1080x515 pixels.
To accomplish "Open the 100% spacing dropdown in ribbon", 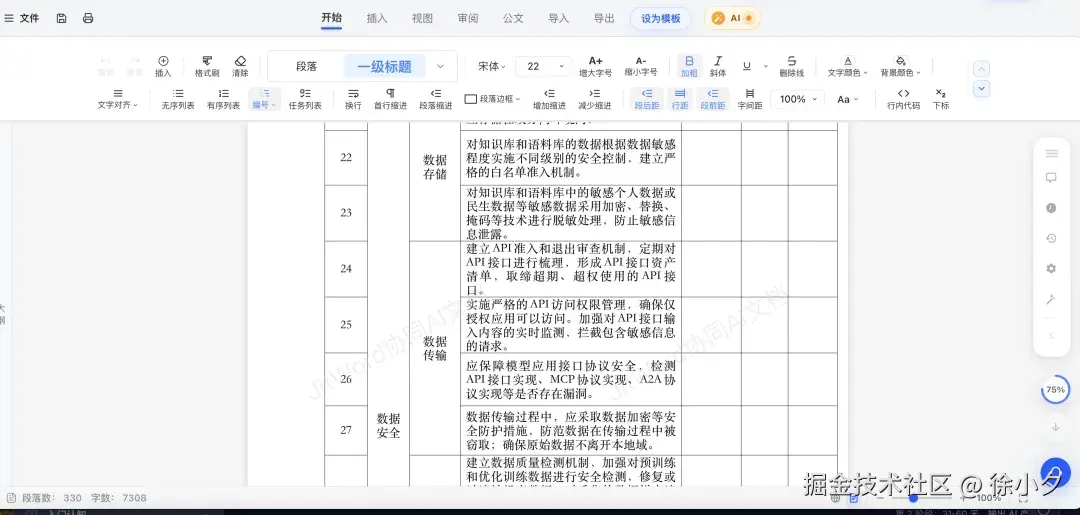I will 797,99.
